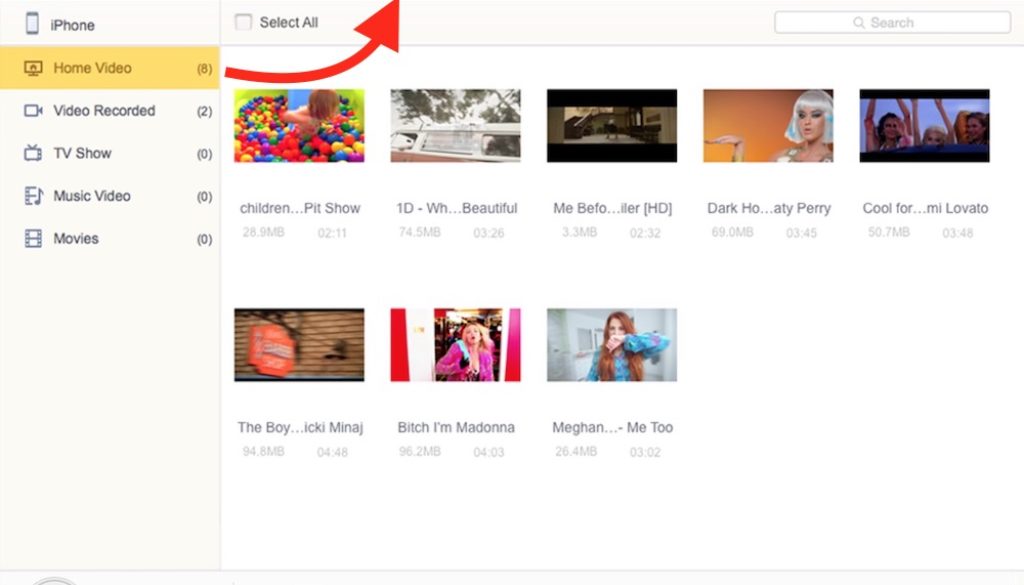Click the Video Recorded camera icon
Screen dimensions: 1024x585
pyautogui.click(x=33, y=111)
